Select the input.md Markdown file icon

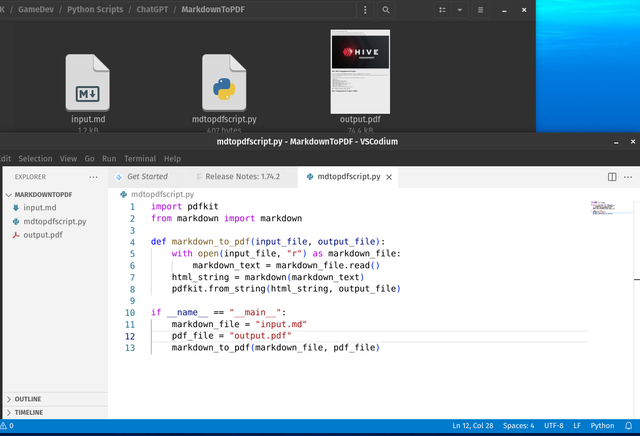[87, 82]
